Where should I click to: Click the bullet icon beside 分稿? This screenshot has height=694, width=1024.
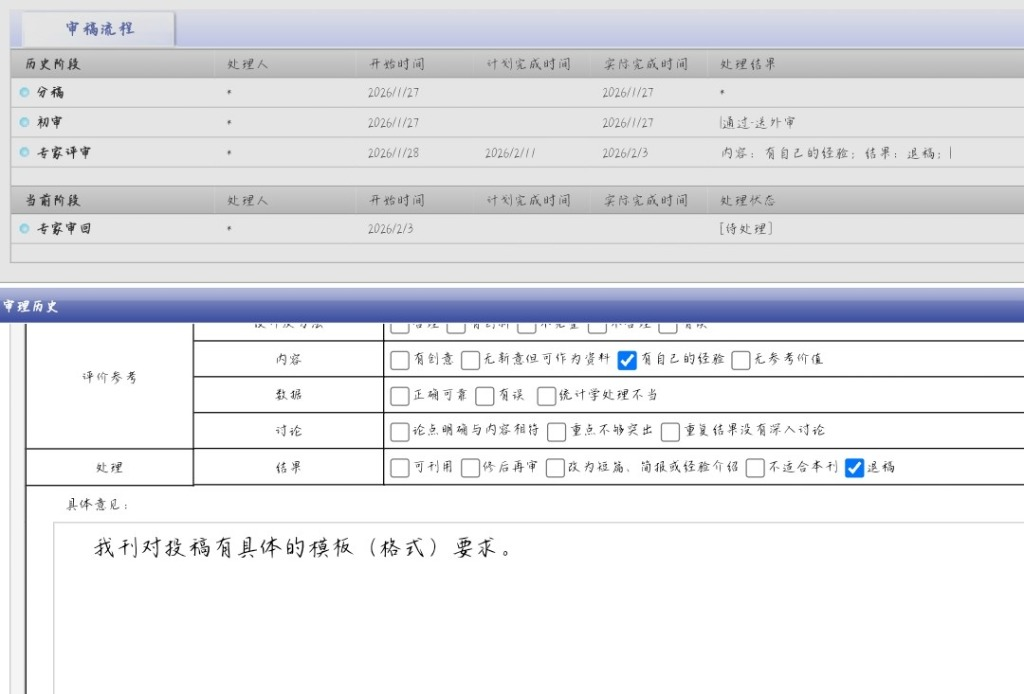coord(25,92)
